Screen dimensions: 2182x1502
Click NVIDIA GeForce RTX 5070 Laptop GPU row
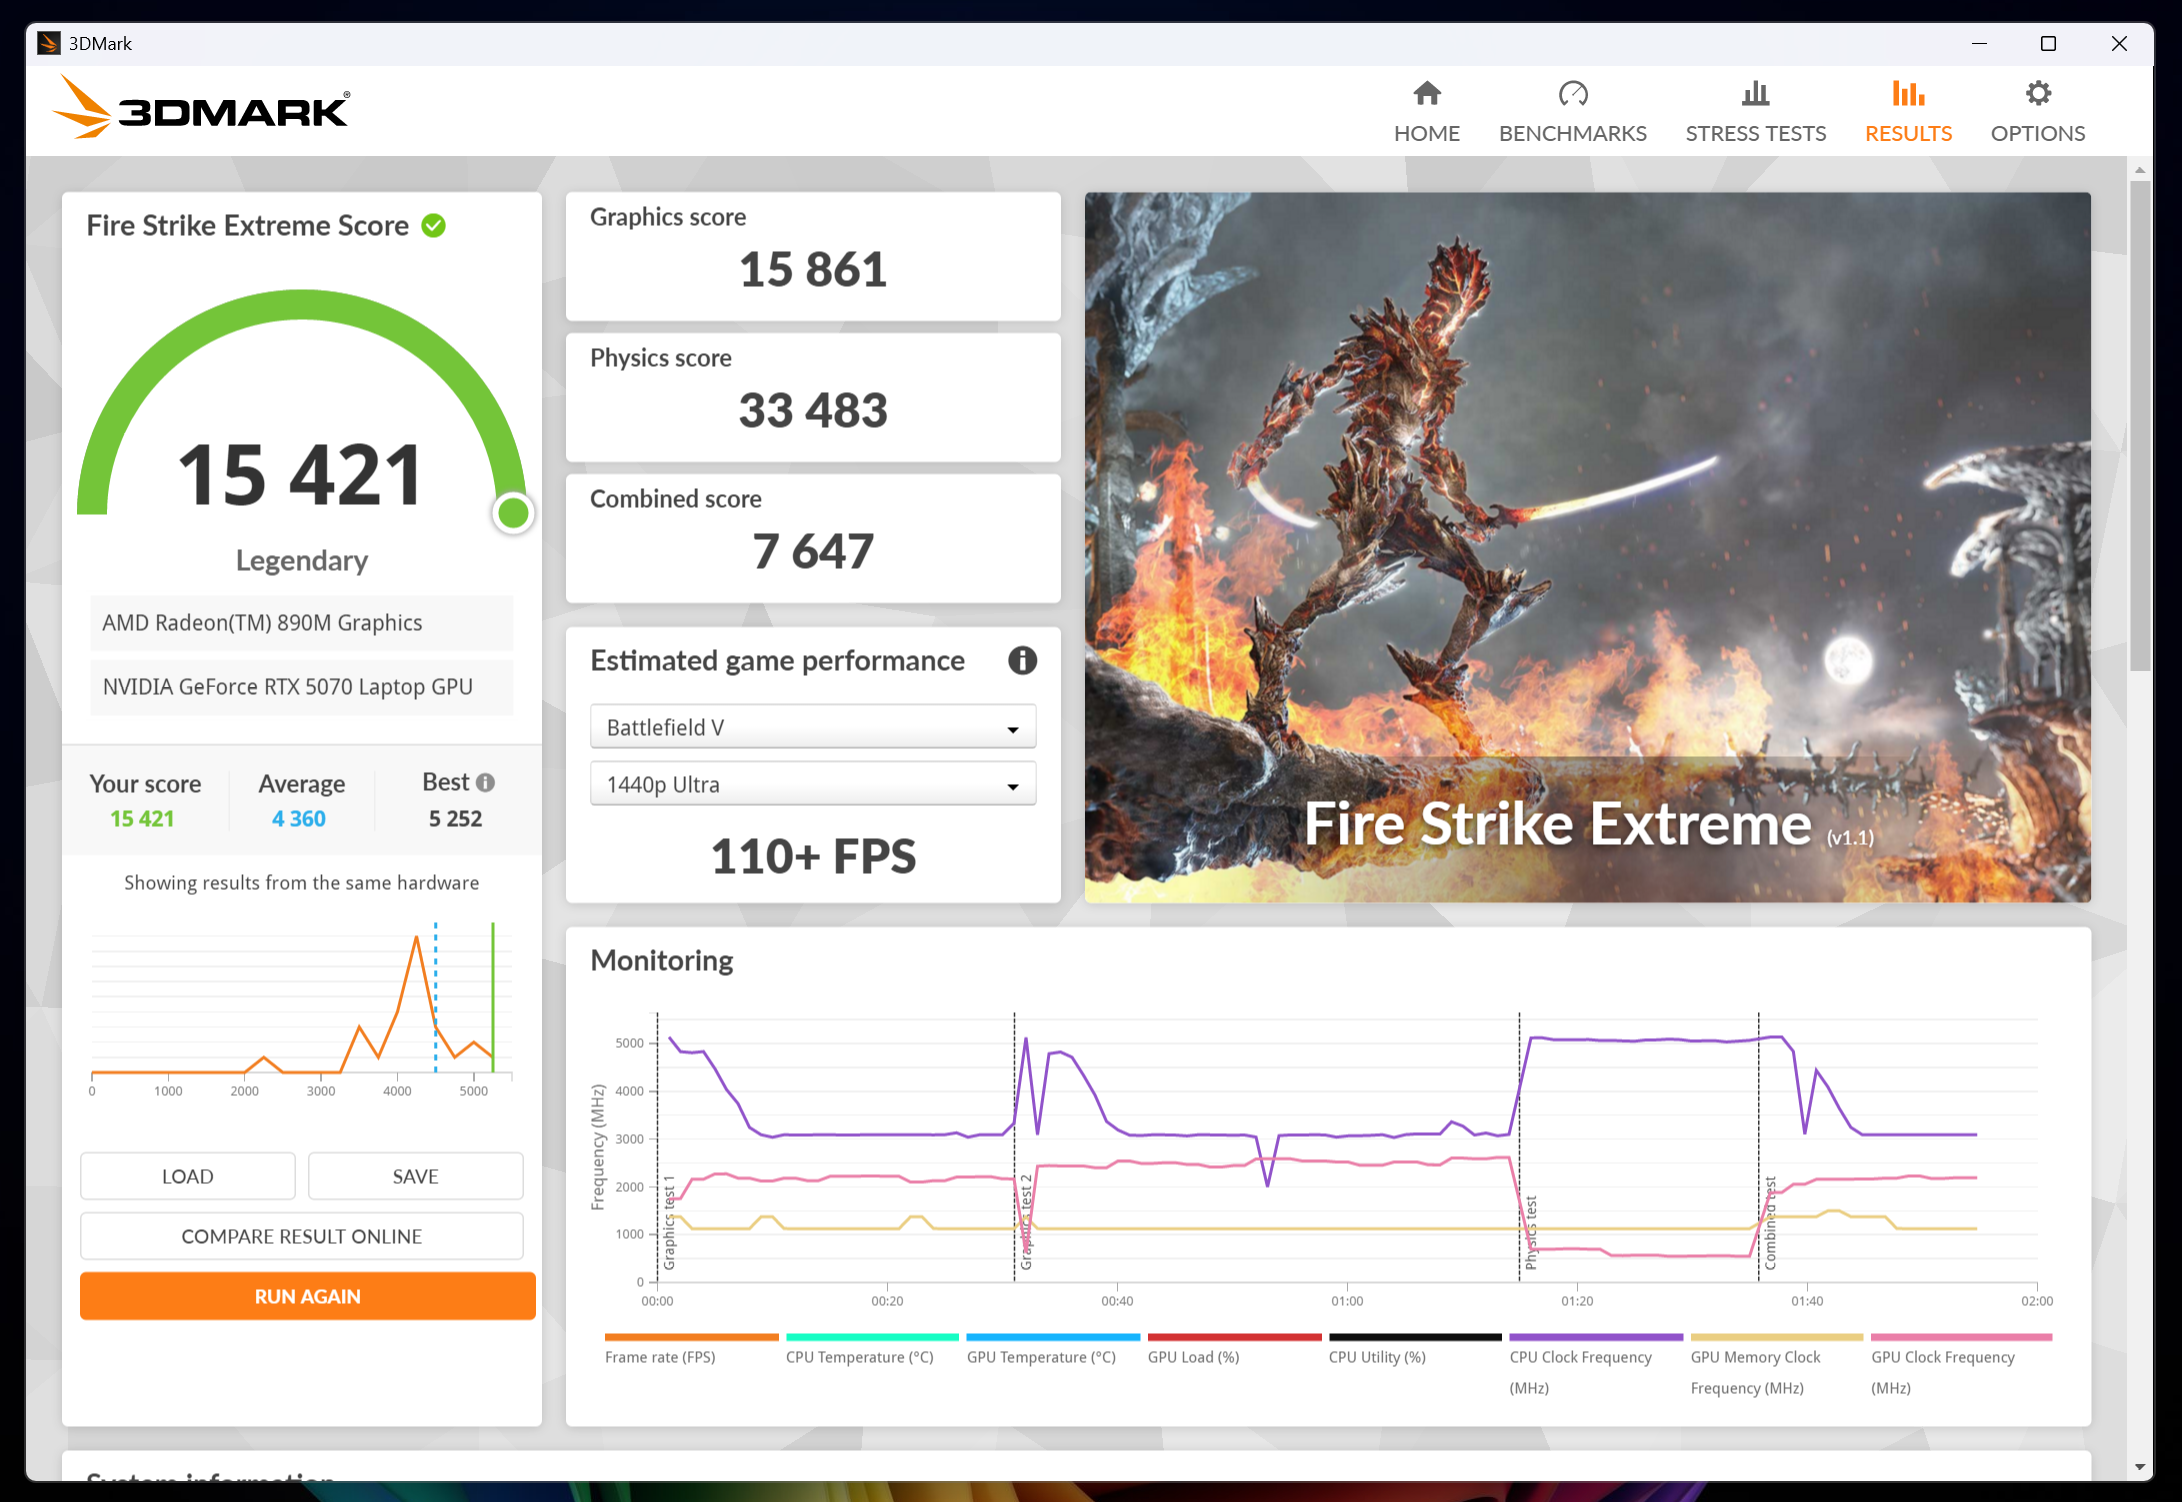pyautogui.click(x=302, y=687)
